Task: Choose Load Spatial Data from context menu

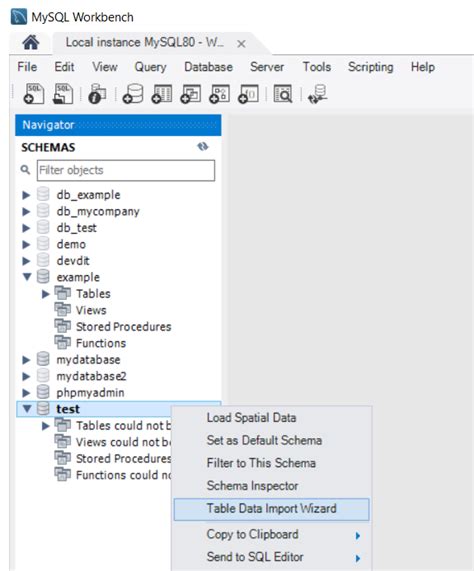Action: pos(272,418)
